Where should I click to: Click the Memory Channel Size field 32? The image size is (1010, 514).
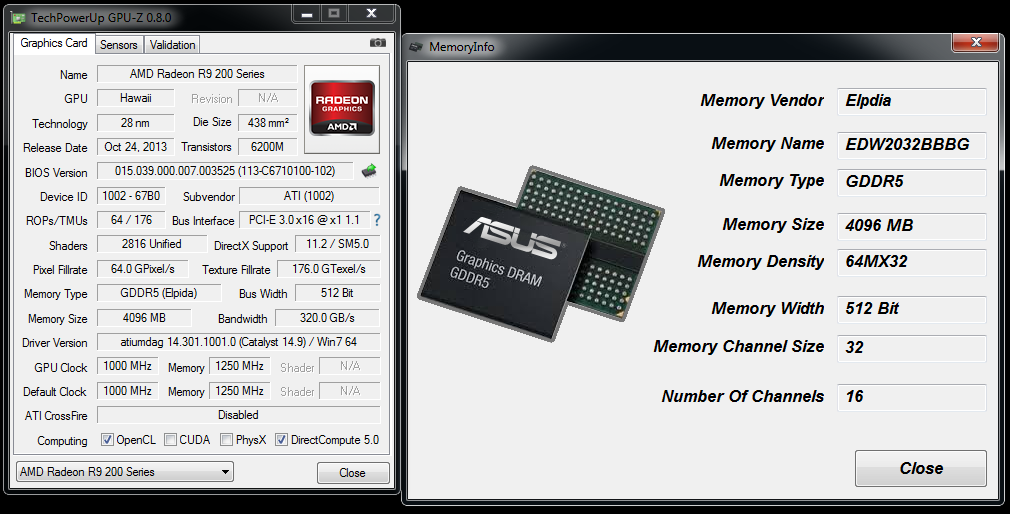pos(911,348)
